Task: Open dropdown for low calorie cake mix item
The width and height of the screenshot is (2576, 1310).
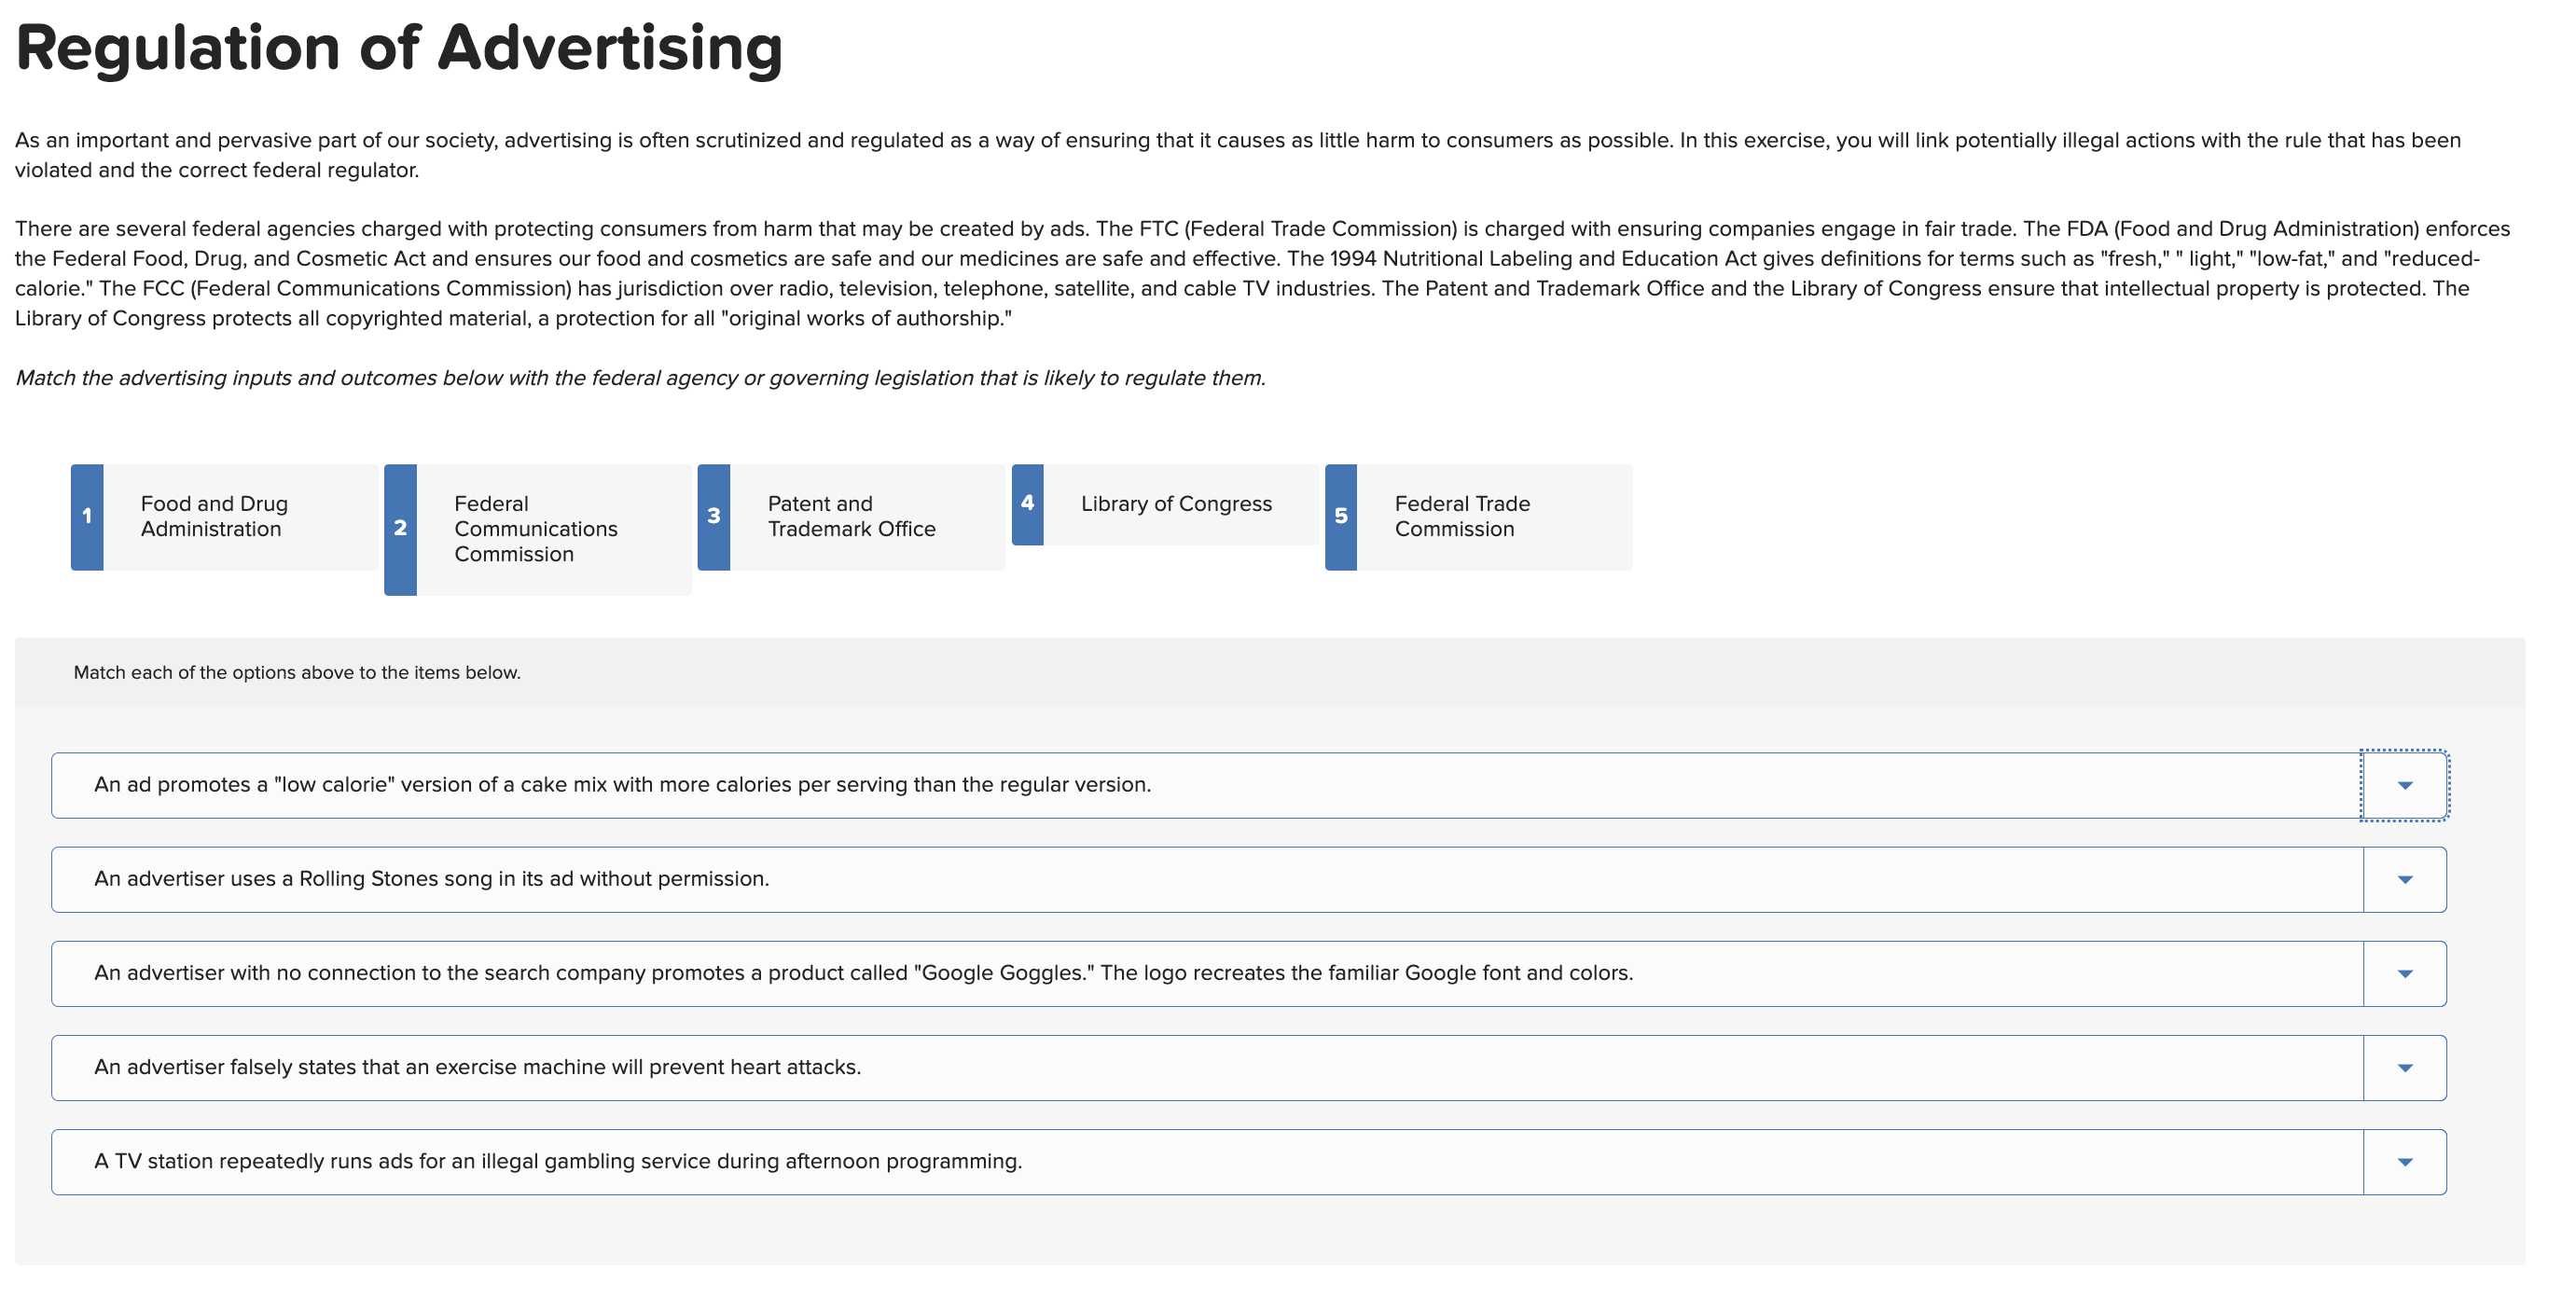Action: click(2404, 785)
